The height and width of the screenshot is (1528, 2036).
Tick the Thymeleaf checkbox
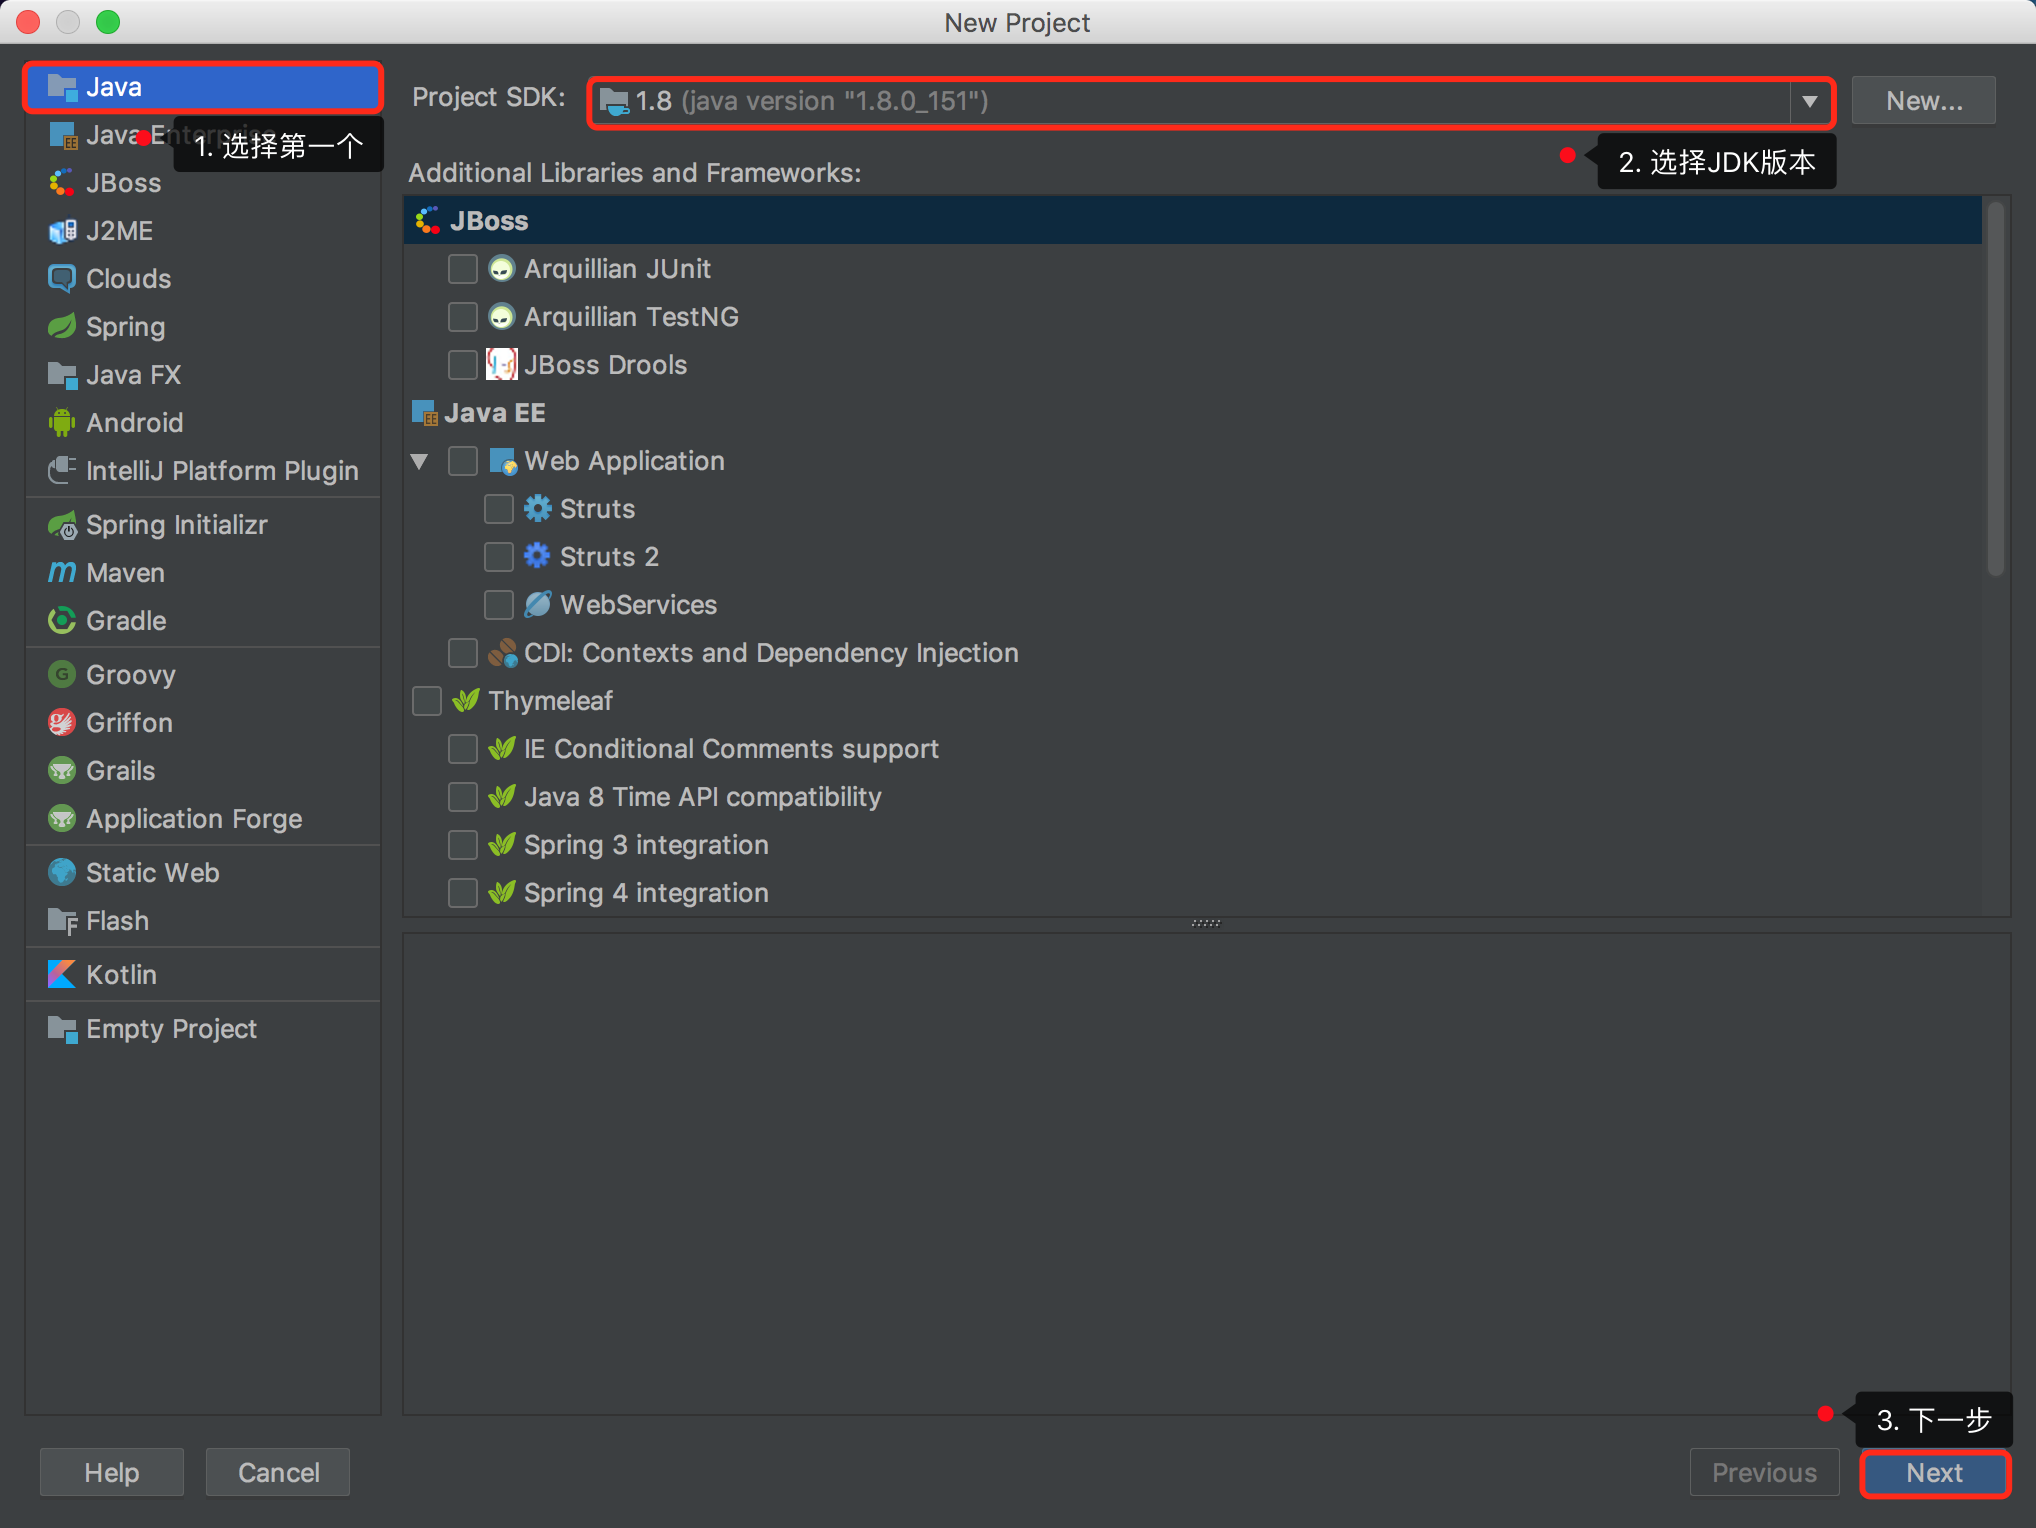pos(427,701)
